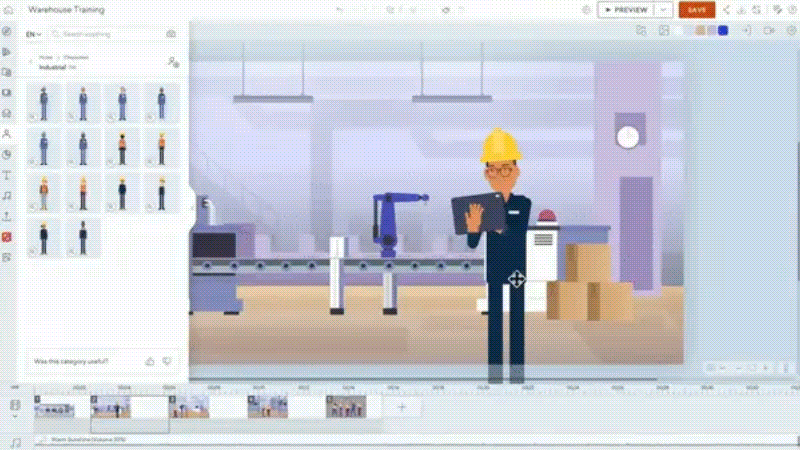The height and width of the screenshot is (450, 800).
Task: Select the tan color swatch above the canvas
Action: click(x=701, y=31)
